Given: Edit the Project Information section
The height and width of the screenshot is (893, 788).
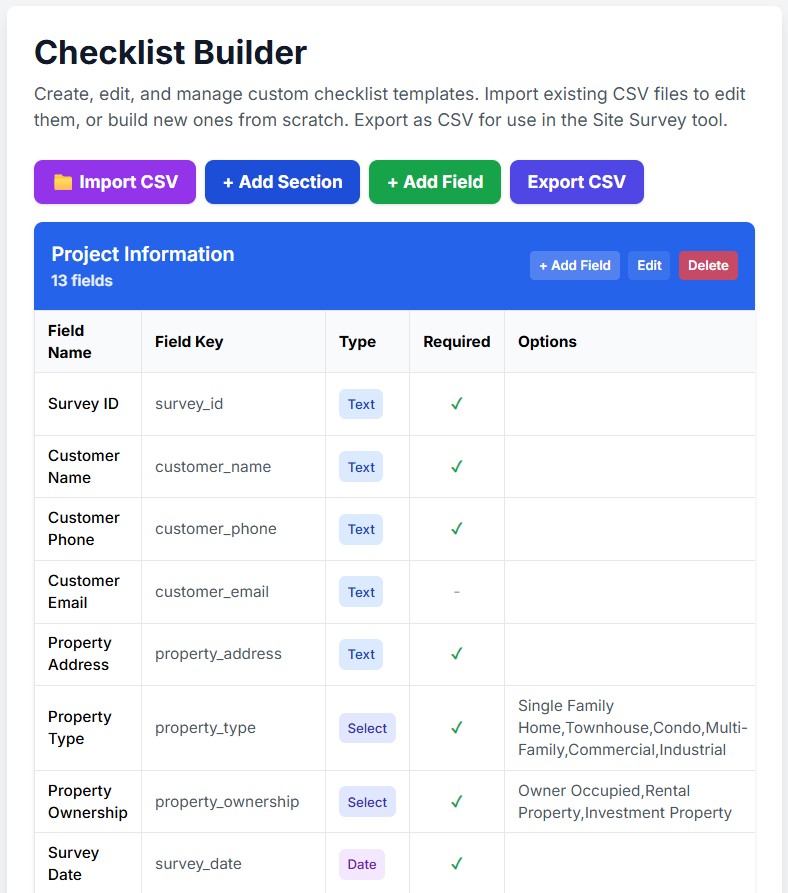Looking at the screenshot, I should (648, 265).
